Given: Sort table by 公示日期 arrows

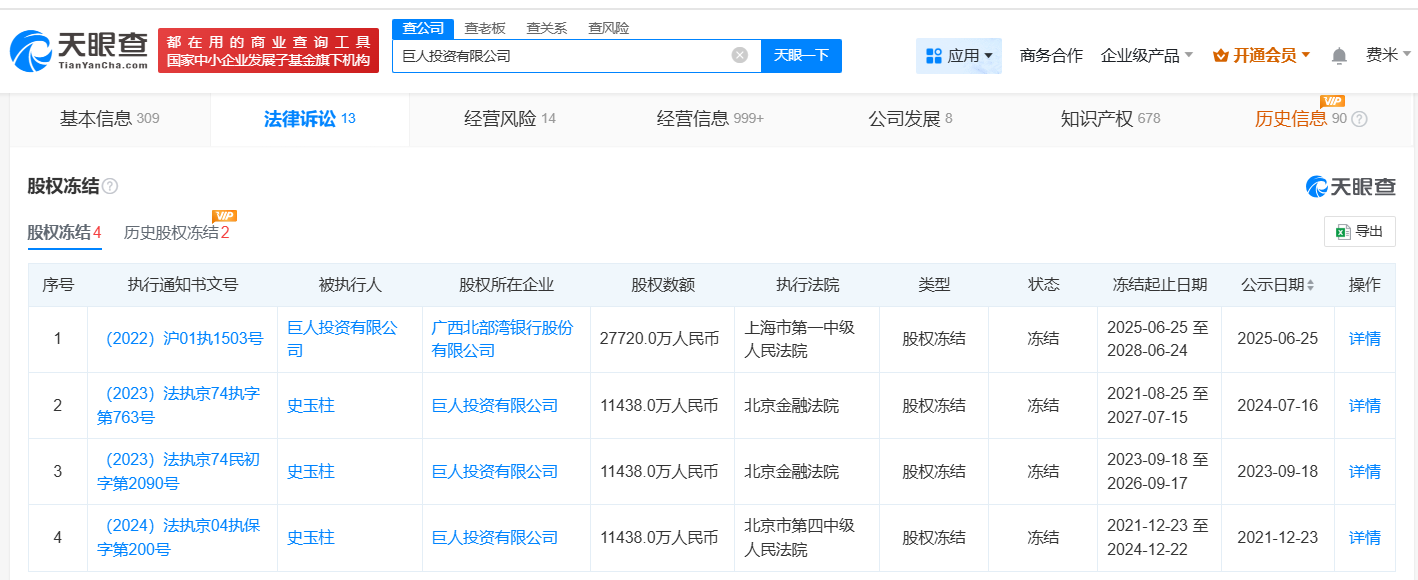Looking at the screenshot, I should tap(1311, 285).
